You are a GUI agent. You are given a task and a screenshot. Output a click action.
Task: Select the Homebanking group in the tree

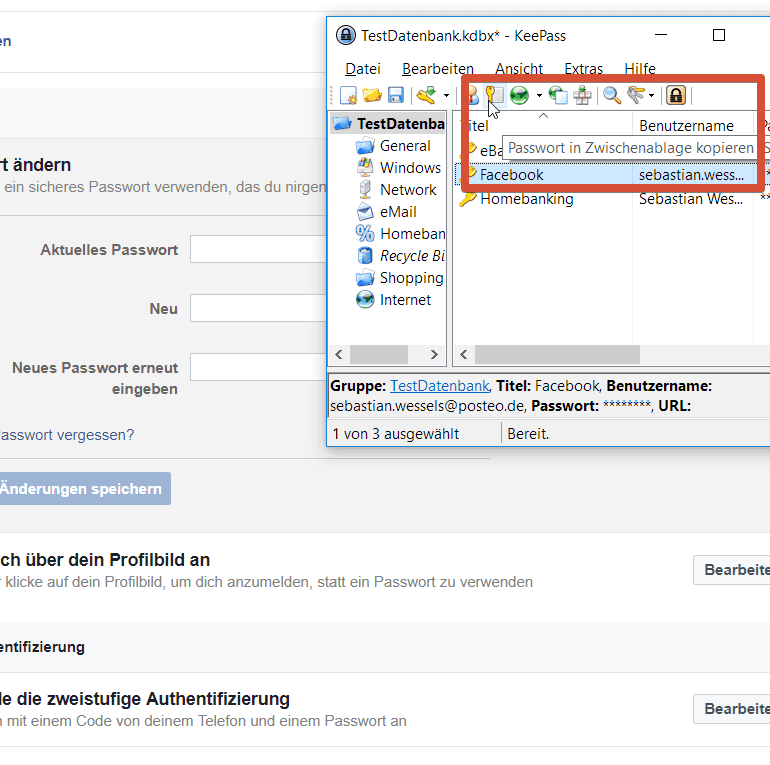click(x=412, y=234)
